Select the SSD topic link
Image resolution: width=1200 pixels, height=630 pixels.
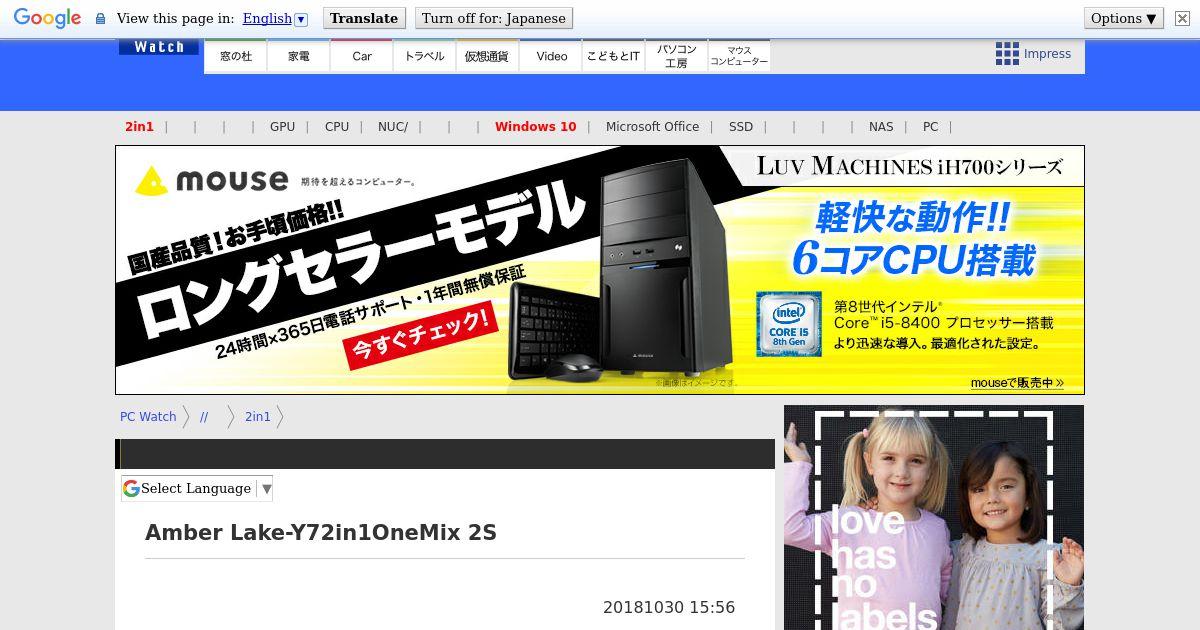click(741, 127)
